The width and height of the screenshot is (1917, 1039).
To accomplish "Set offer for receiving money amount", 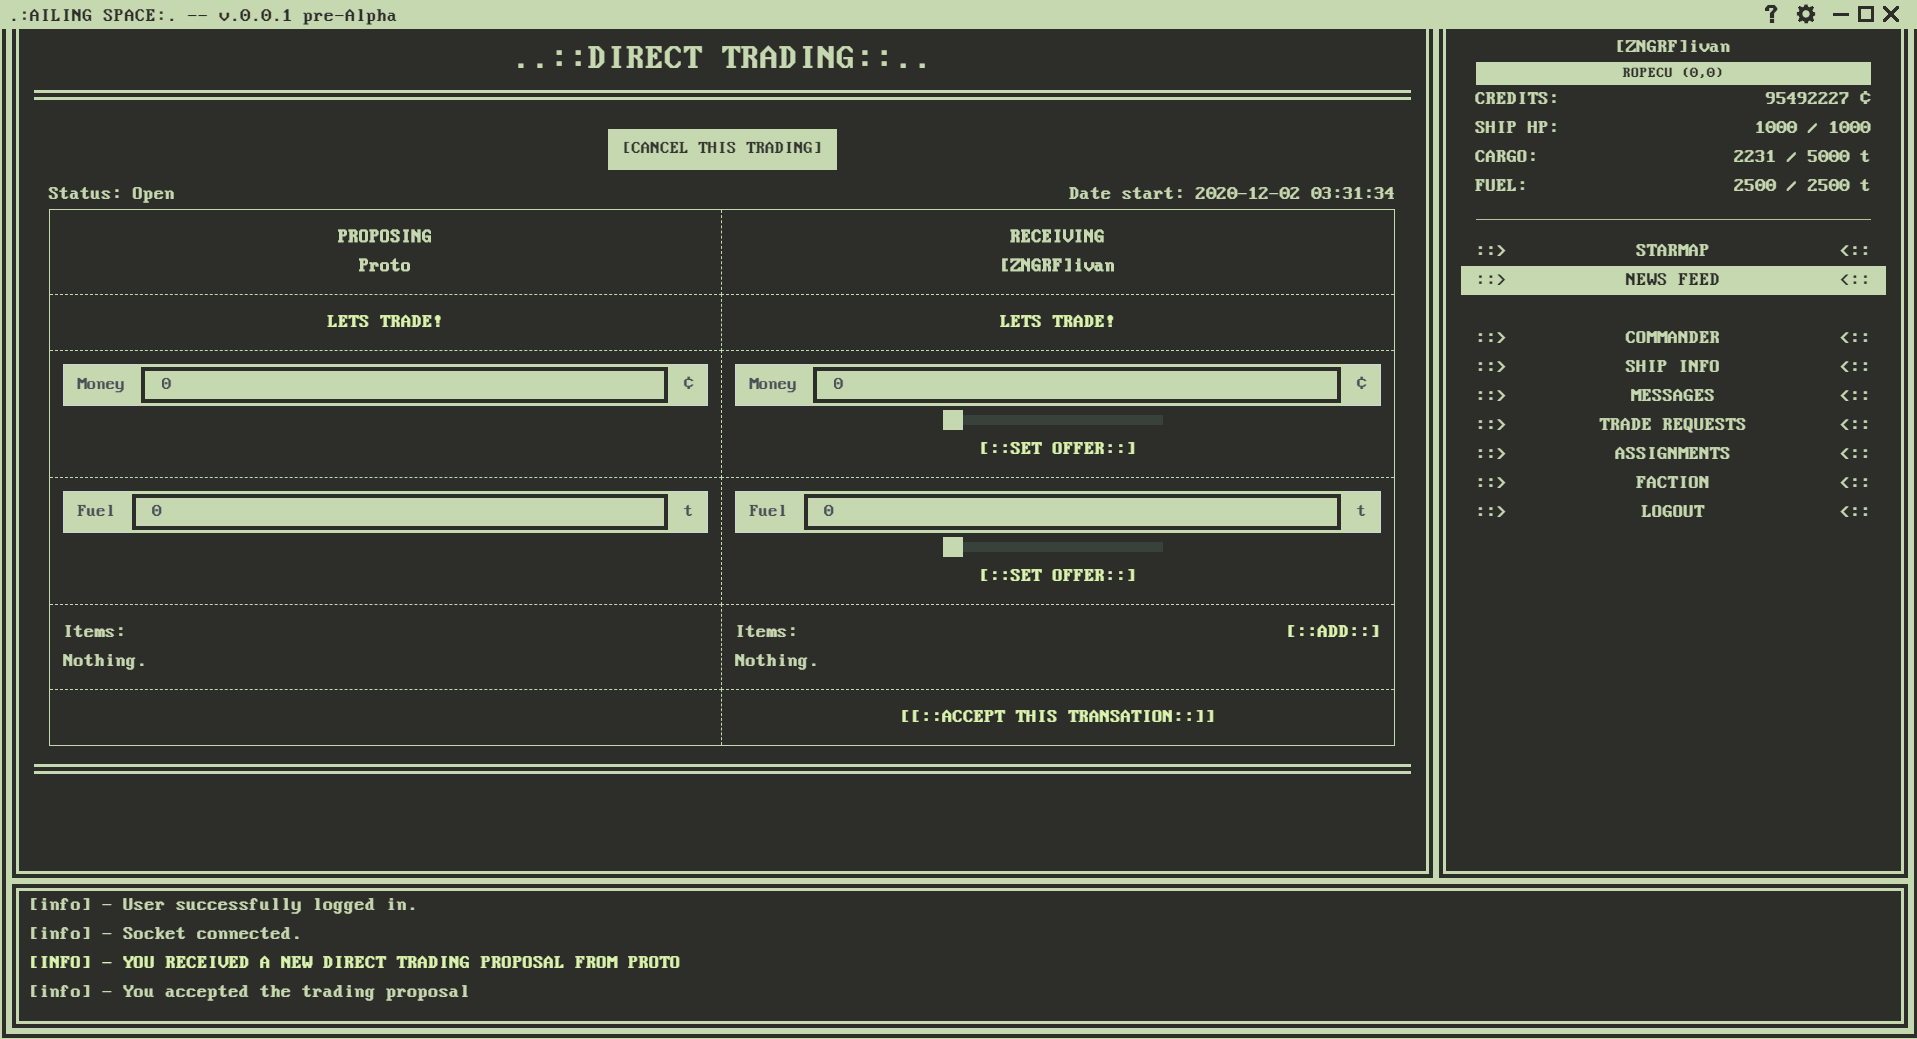I will [1057, 448].
